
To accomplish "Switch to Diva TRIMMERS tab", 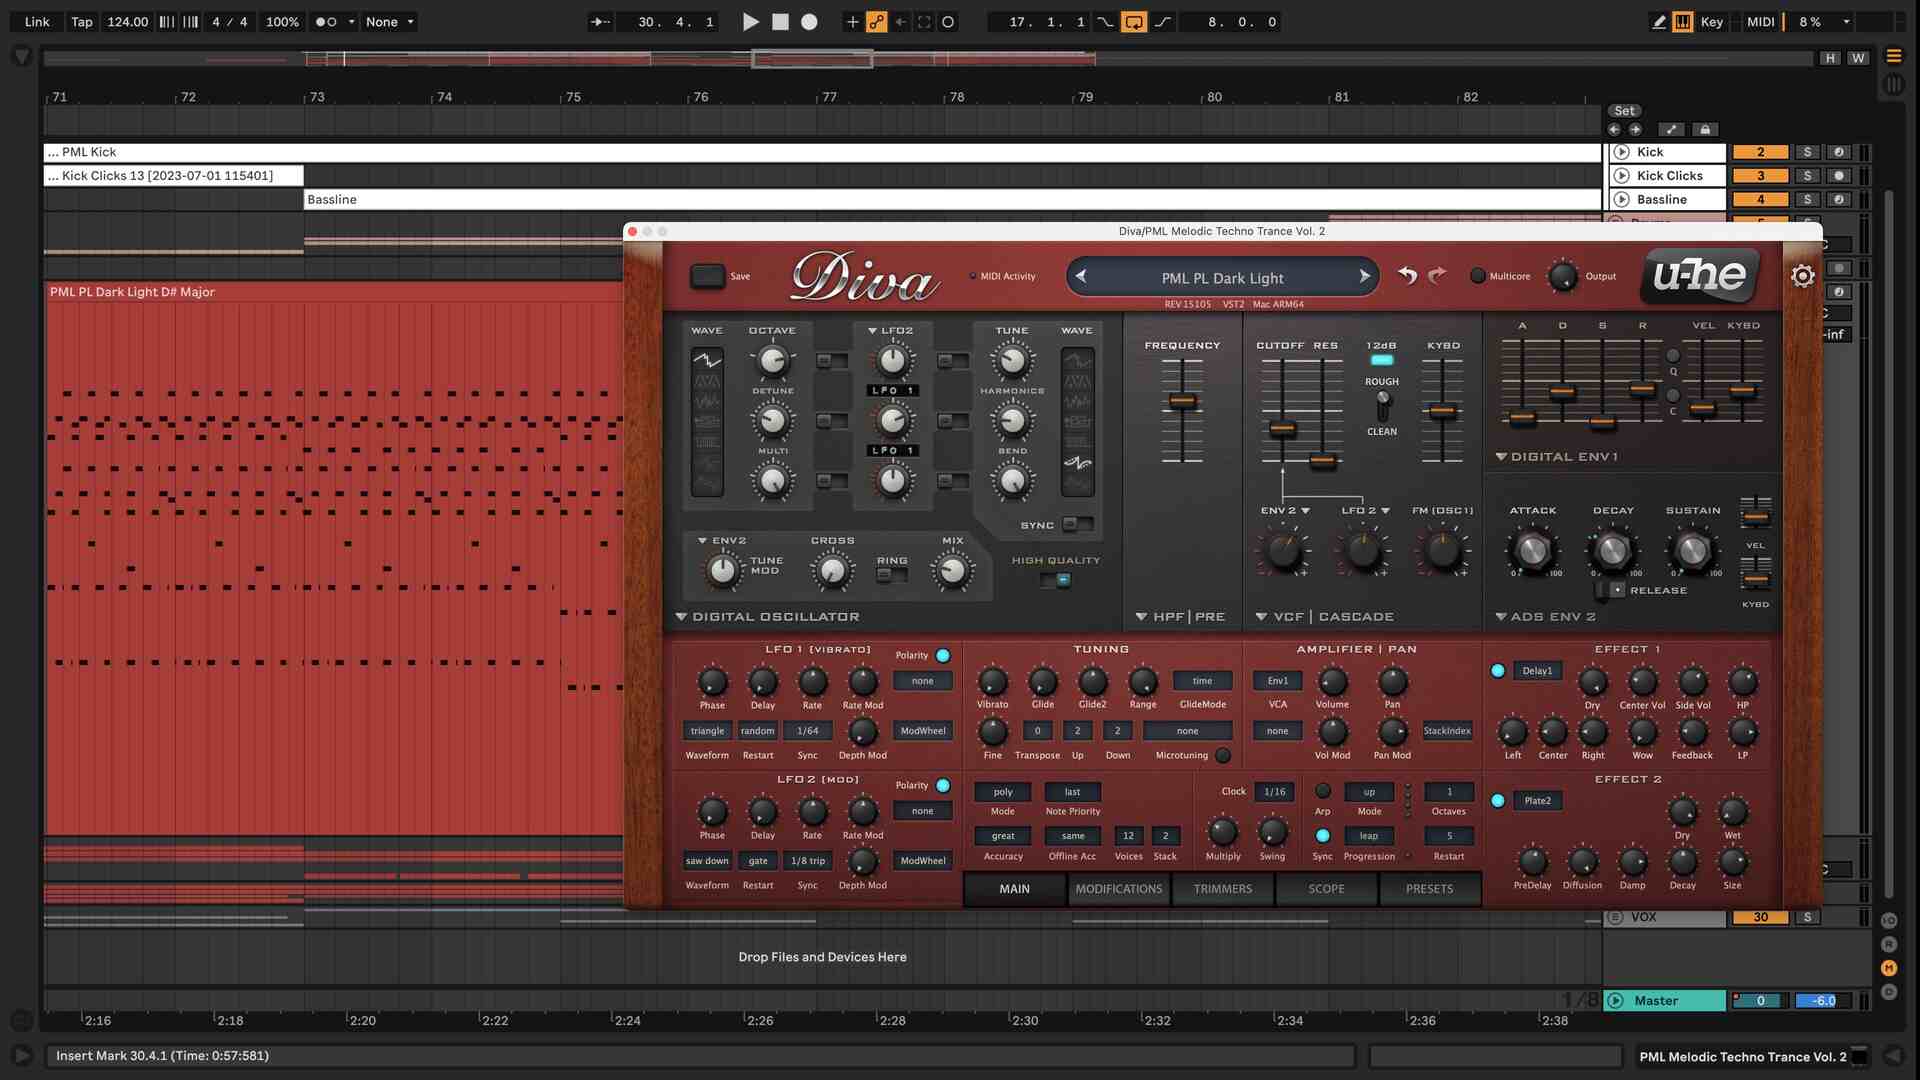I will point(1222,889).
